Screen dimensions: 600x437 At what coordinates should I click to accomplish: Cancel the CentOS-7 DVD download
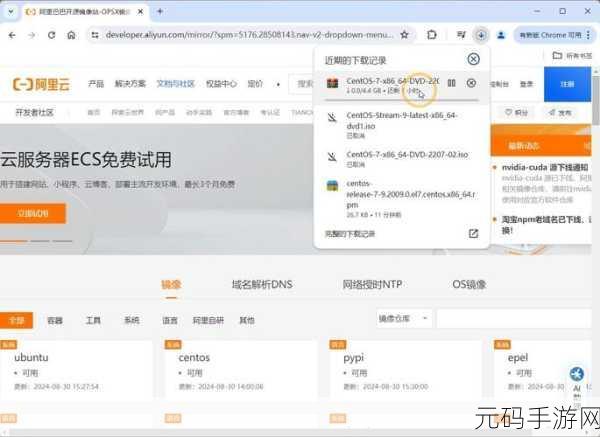point(471,83)
